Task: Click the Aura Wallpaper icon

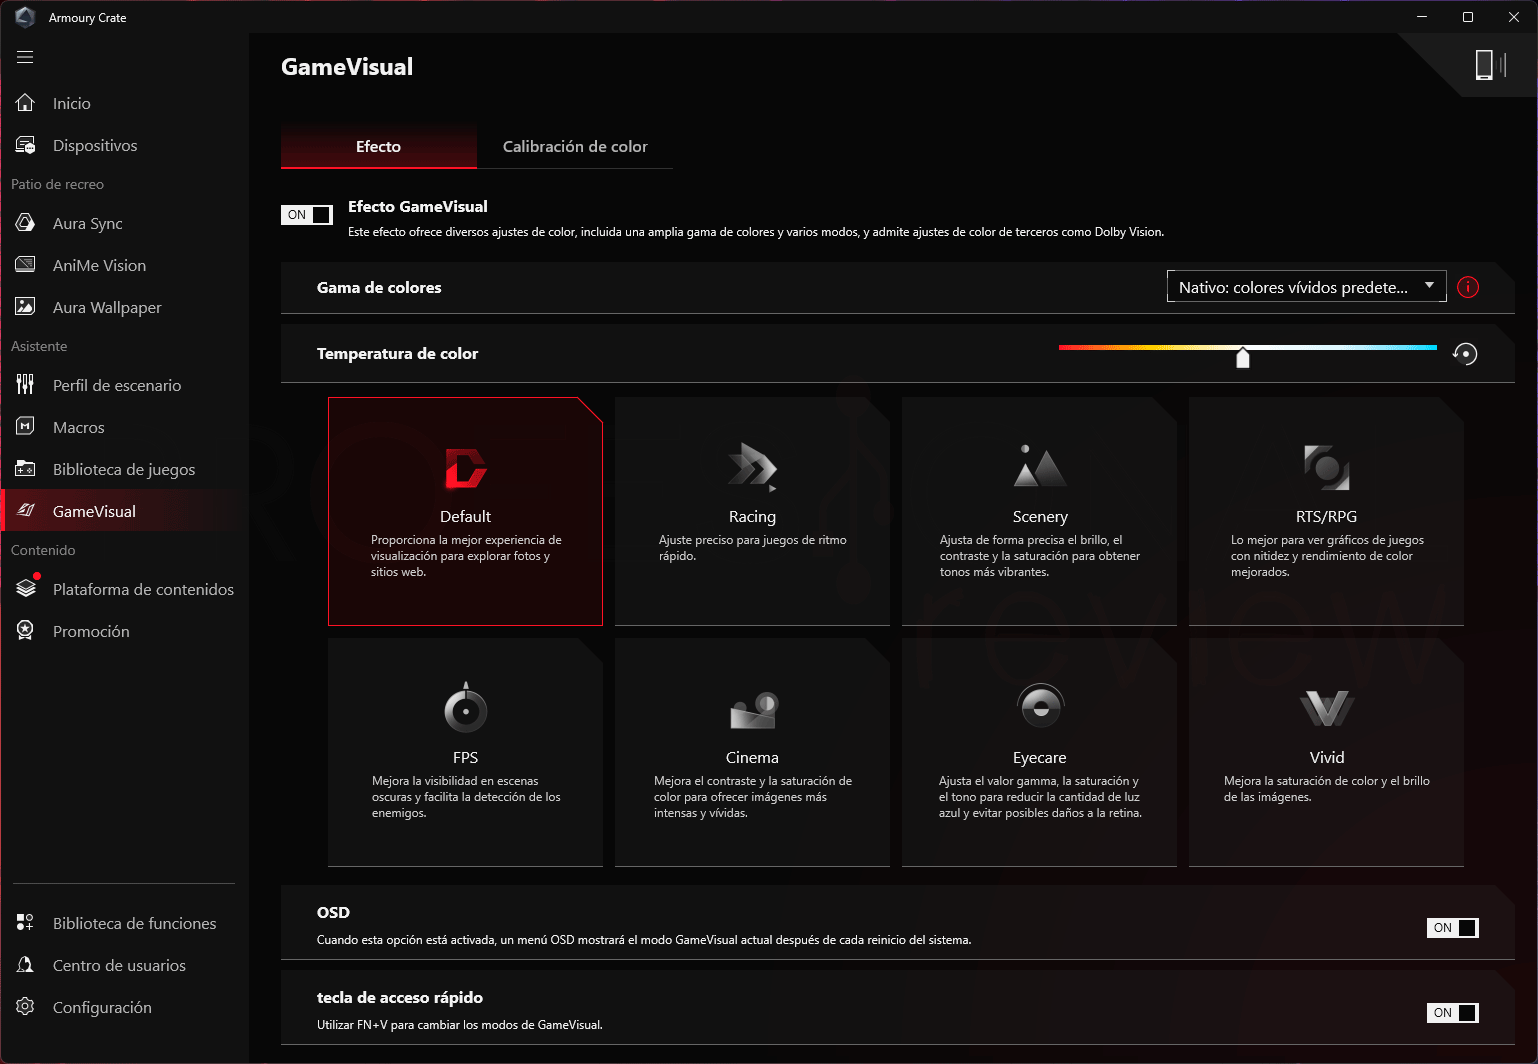Action: point(25,307)
